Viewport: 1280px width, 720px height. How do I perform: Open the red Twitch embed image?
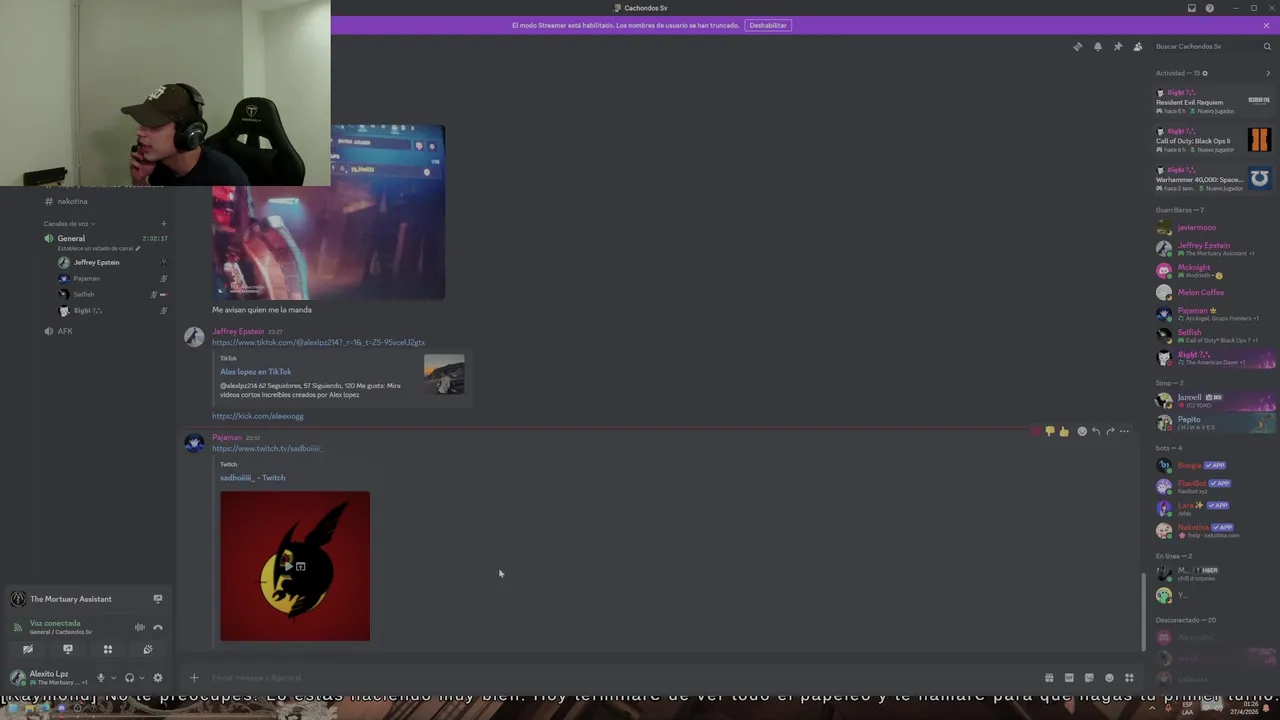(295, 566)
